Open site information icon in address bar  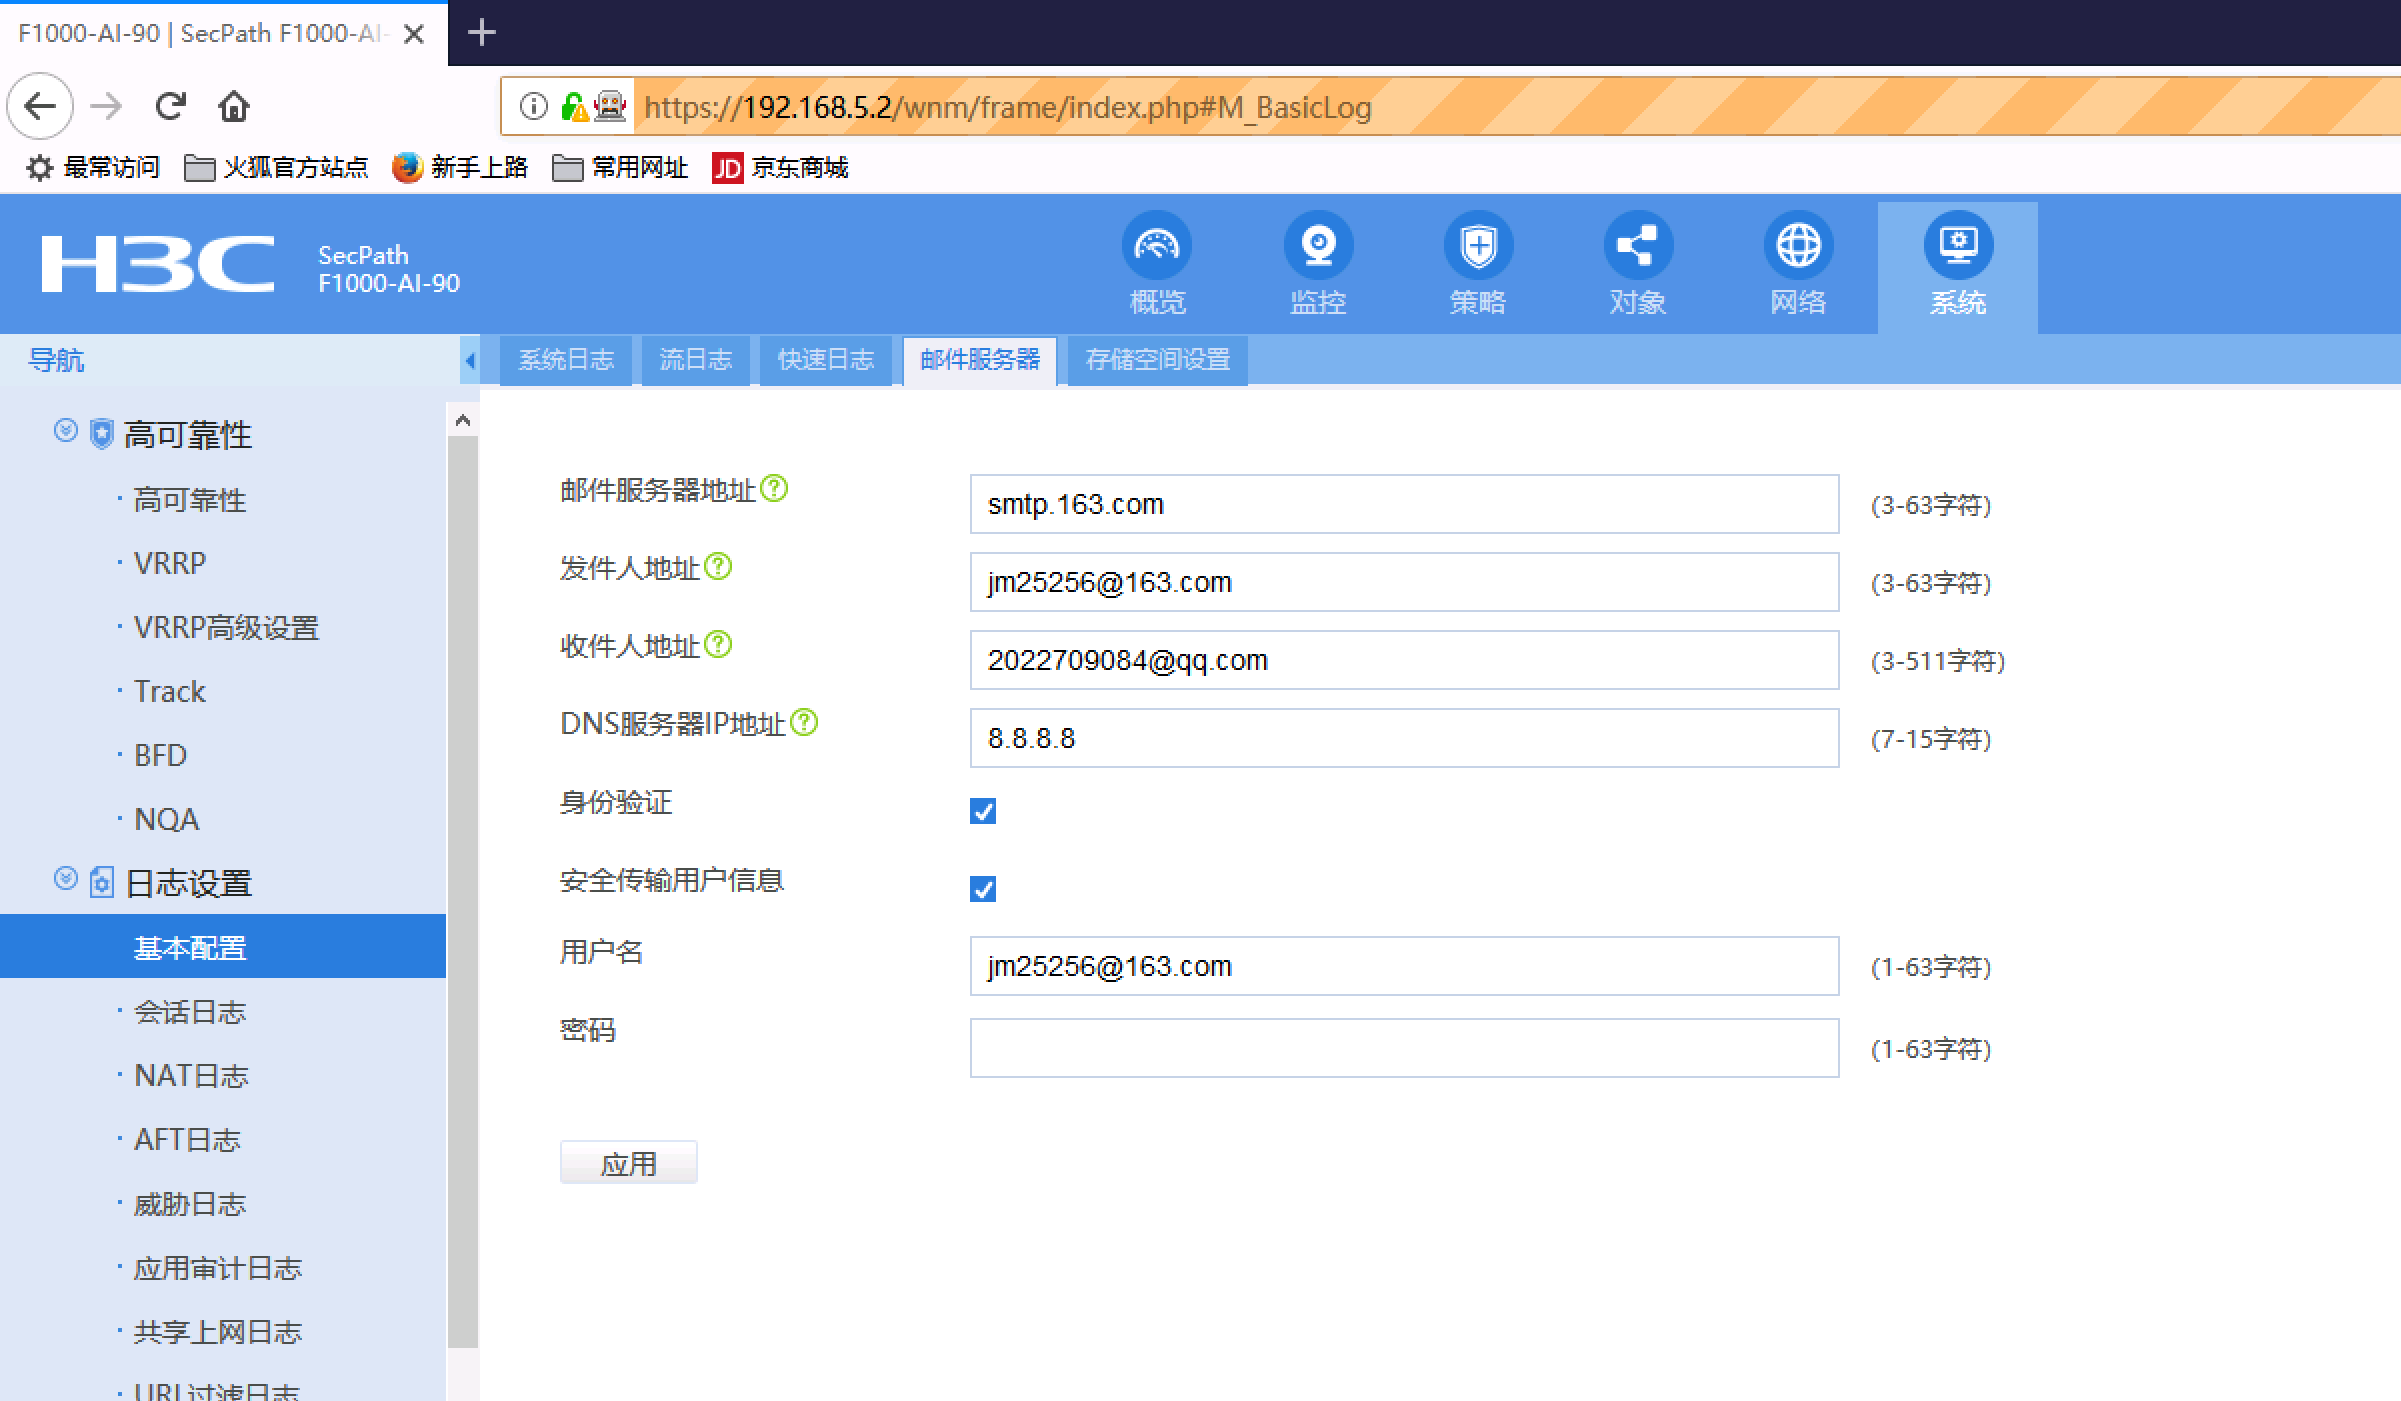[x=534, y=106]
